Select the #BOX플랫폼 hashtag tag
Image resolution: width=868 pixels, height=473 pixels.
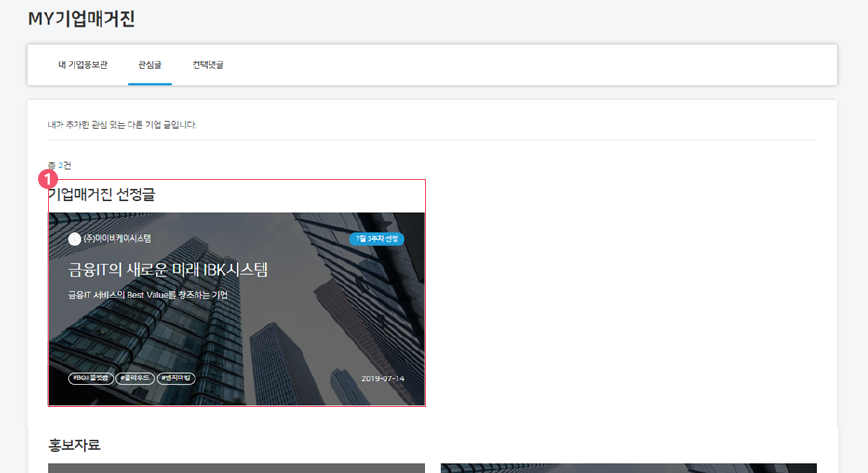click(91, 378)
